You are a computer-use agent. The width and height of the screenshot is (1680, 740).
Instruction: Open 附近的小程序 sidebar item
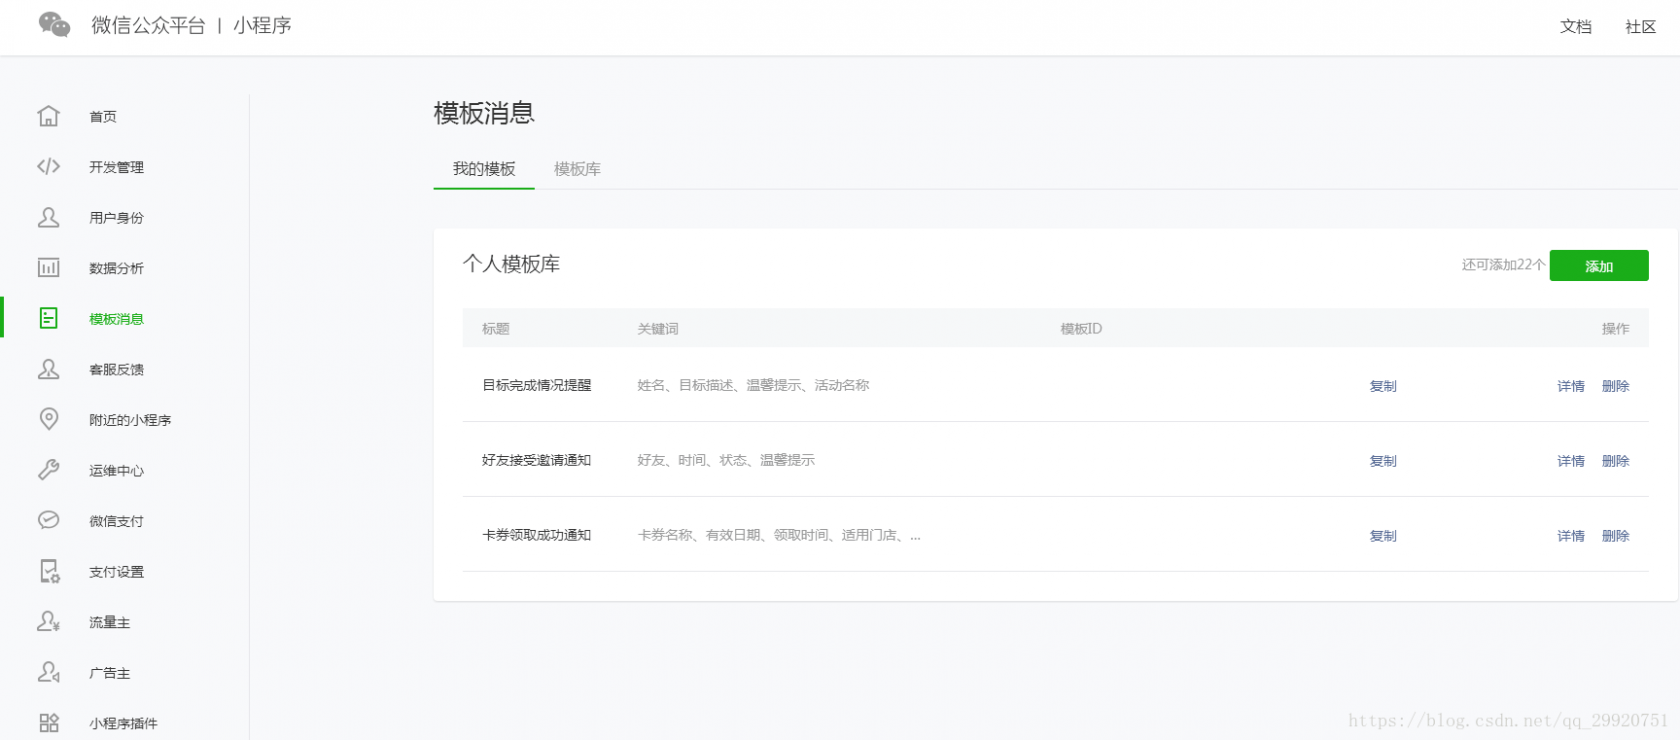pyautogui.click(x=130, y=420)
